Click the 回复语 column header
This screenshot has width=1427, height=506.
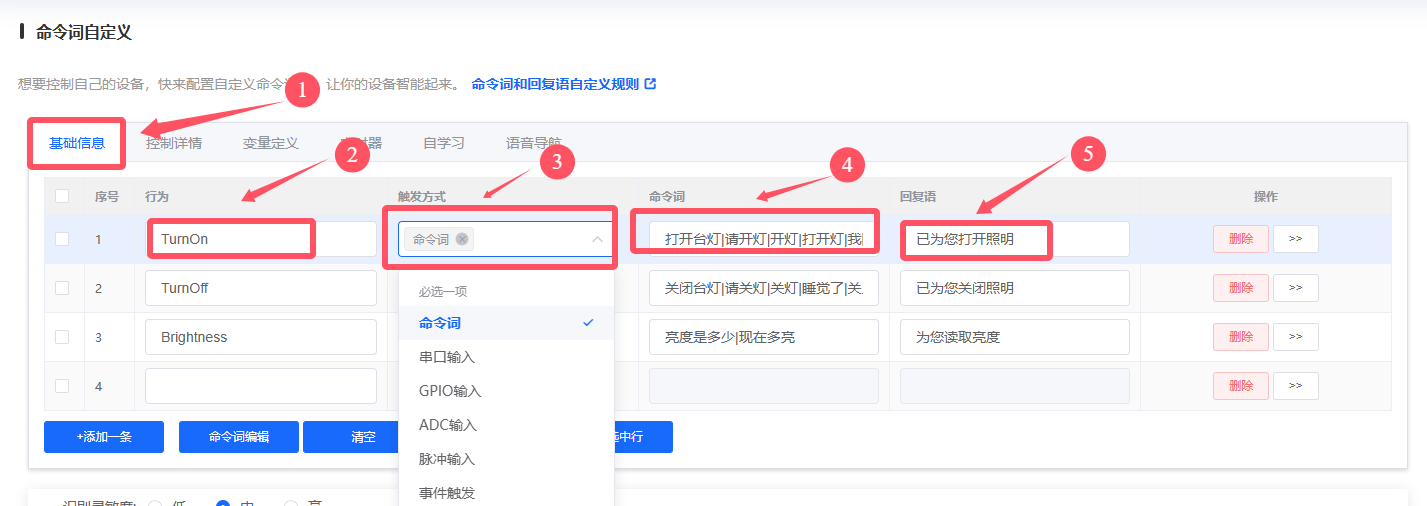coord(918,197)
